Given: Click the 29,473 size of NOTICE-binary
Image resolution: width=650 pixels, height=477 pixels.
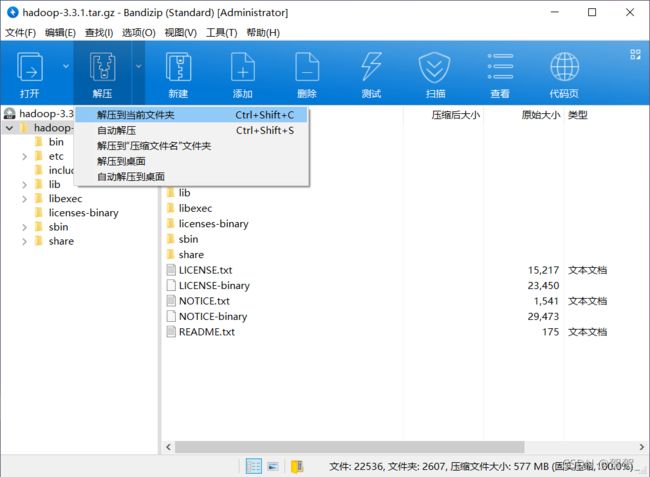Looking at the screenshot, I should coord(543,317).
